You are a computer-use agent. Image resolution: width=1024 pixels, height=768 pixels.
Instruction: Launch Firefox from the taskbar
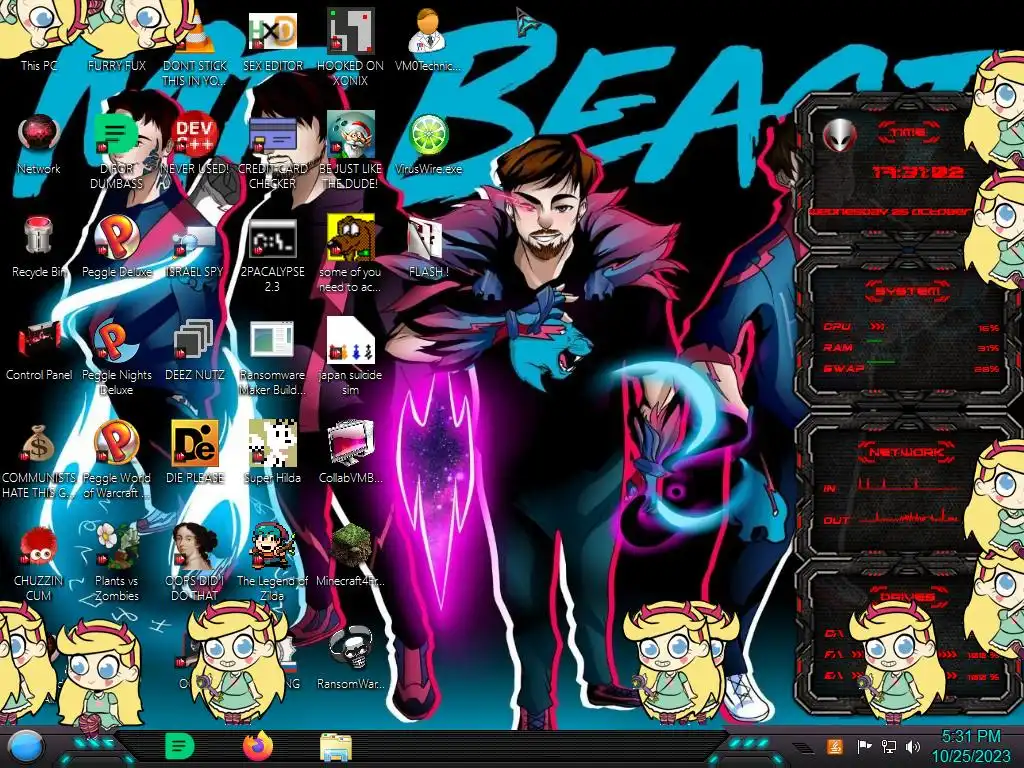(257, 746)
